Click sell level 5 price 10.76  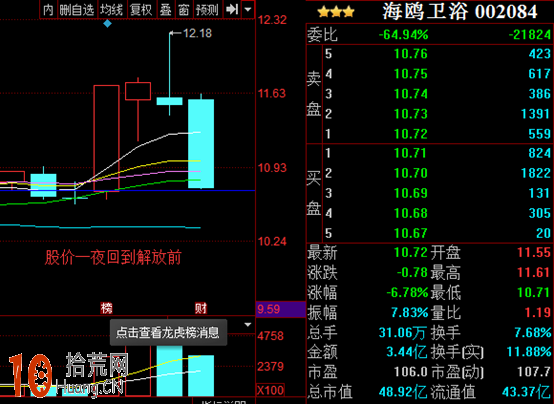point(411,54)
